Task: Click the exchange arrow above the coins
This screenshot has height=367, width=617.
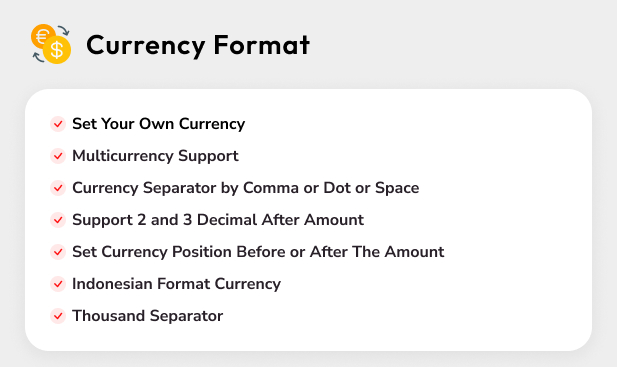Action: click(63, 30)
